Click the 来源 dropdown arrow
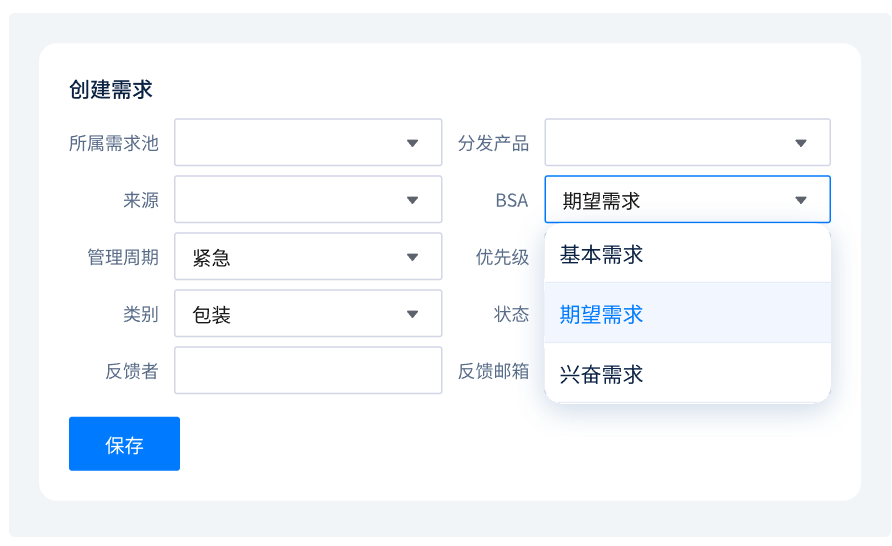The width and height of the screenshot is (892, 546). [x=412, y=200]
